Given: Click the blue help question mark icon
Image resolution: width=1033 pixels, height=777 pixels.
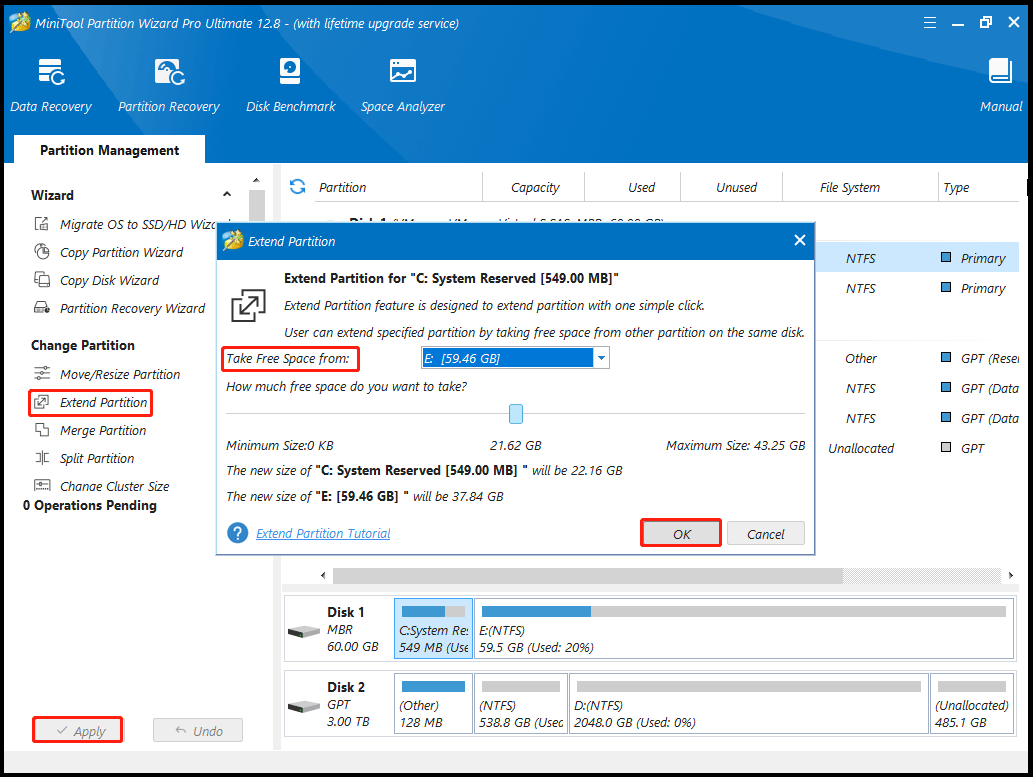Looking at the screenshot, I should click(x=238, y=533).
